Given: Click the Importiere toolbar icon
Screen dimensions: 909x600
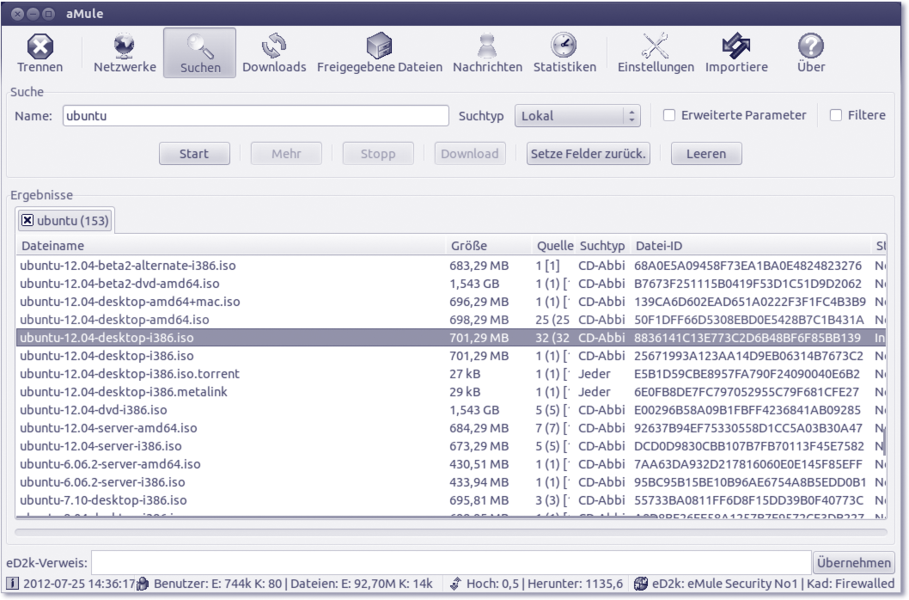Looking at the screenshot, I should pos(736,53).
